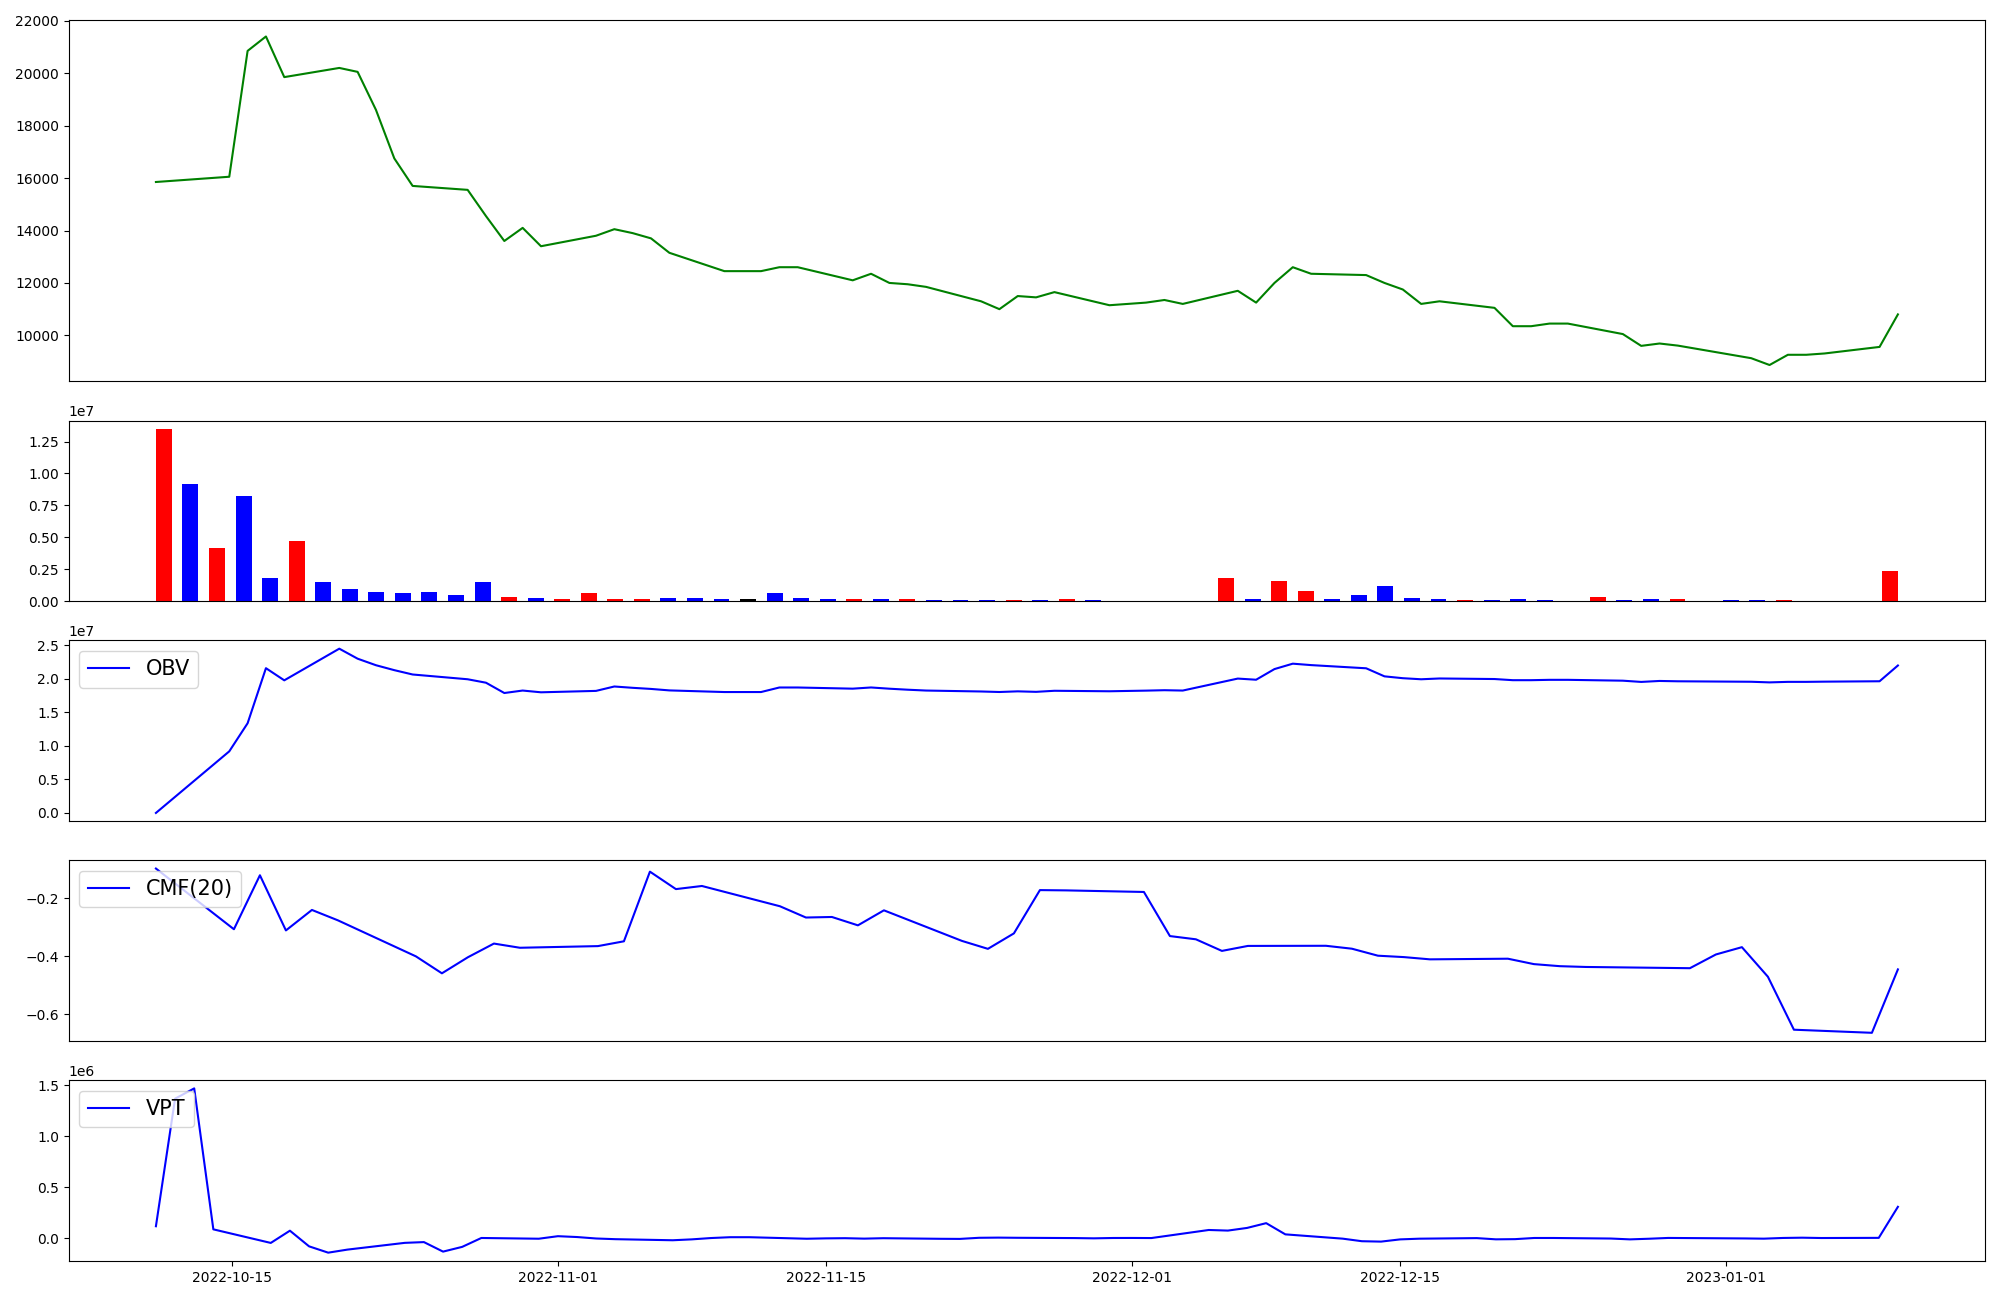Click the 1e7 multiplier above volume chart
Screen dimensions: 2000x1300
pyautogui.click(x=81, y=412)
